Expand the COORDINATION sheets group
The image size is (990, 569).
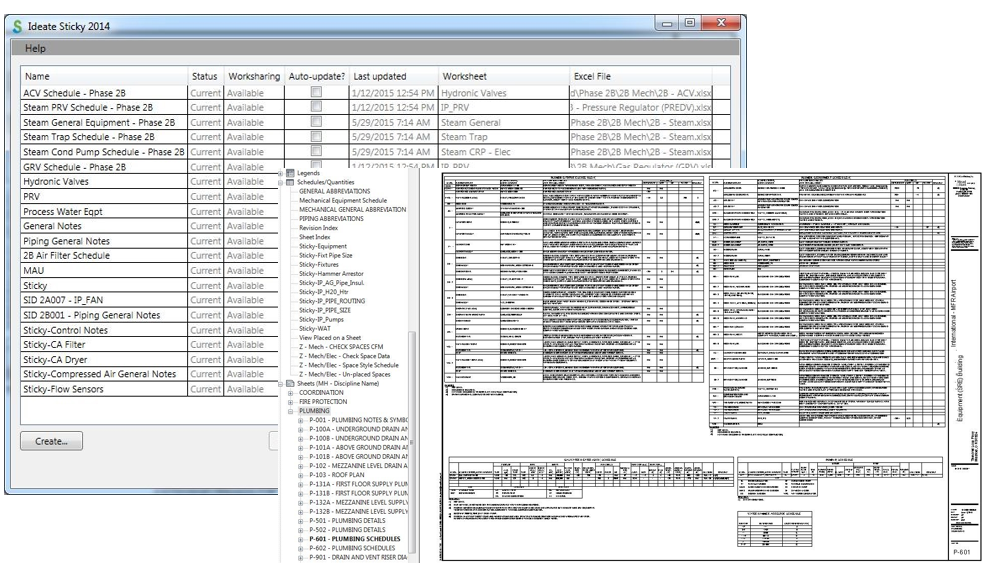tap(290, 393)
